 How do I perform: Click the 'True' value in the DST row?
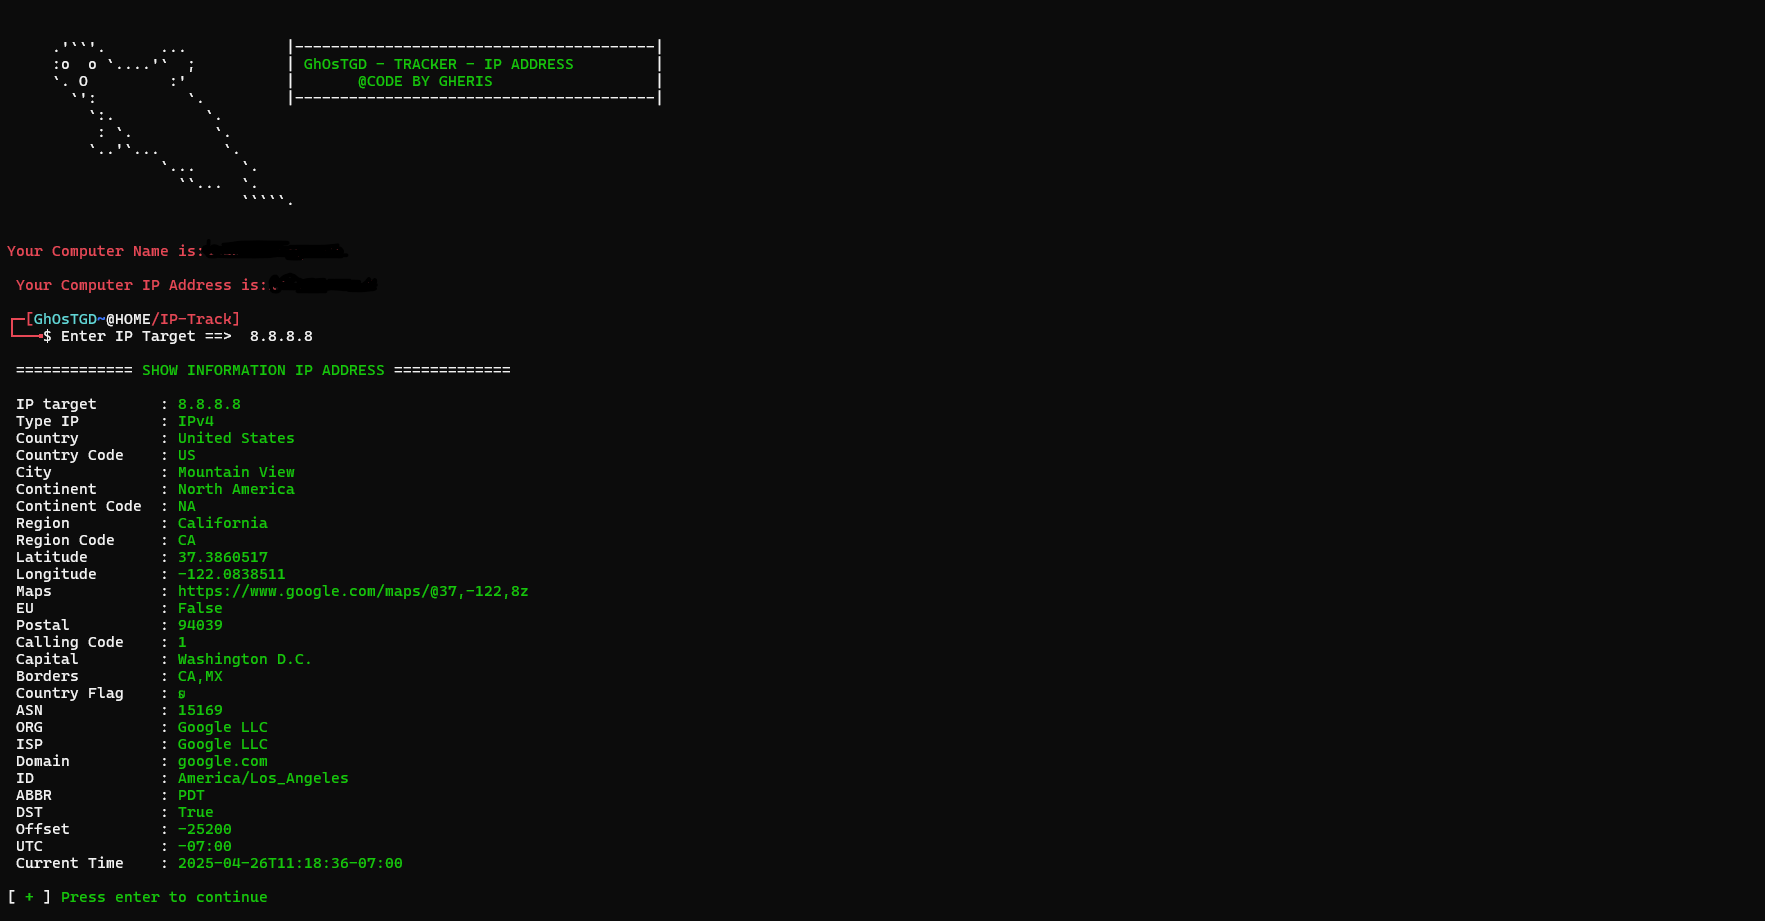[196, 812]
